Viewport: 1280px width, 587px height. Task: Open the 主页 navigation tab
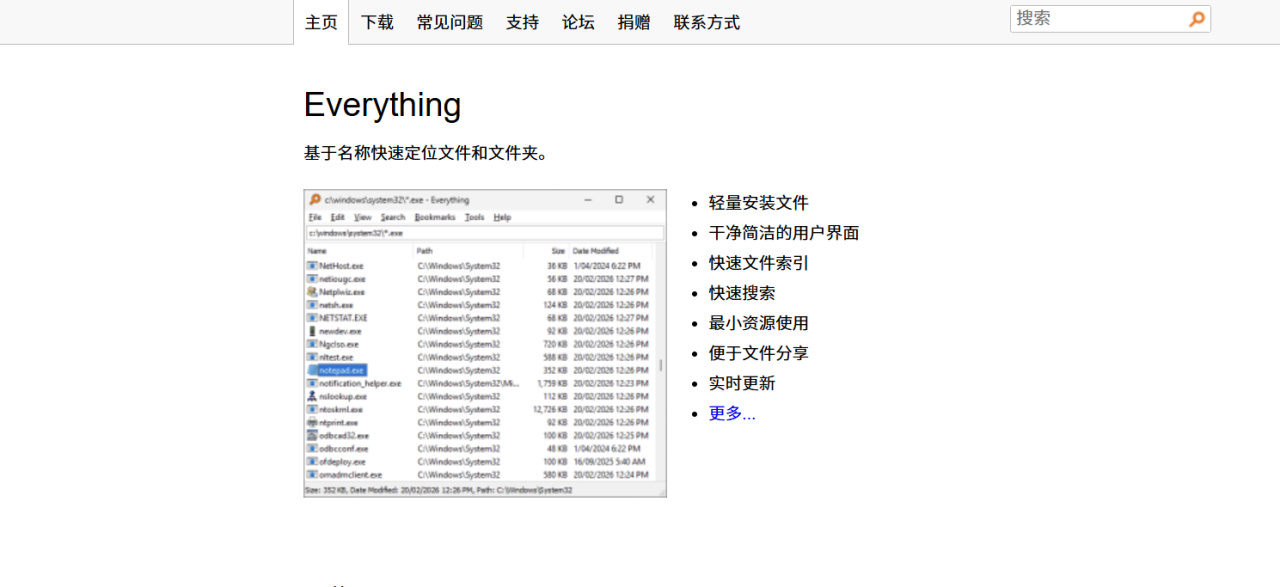321,22
